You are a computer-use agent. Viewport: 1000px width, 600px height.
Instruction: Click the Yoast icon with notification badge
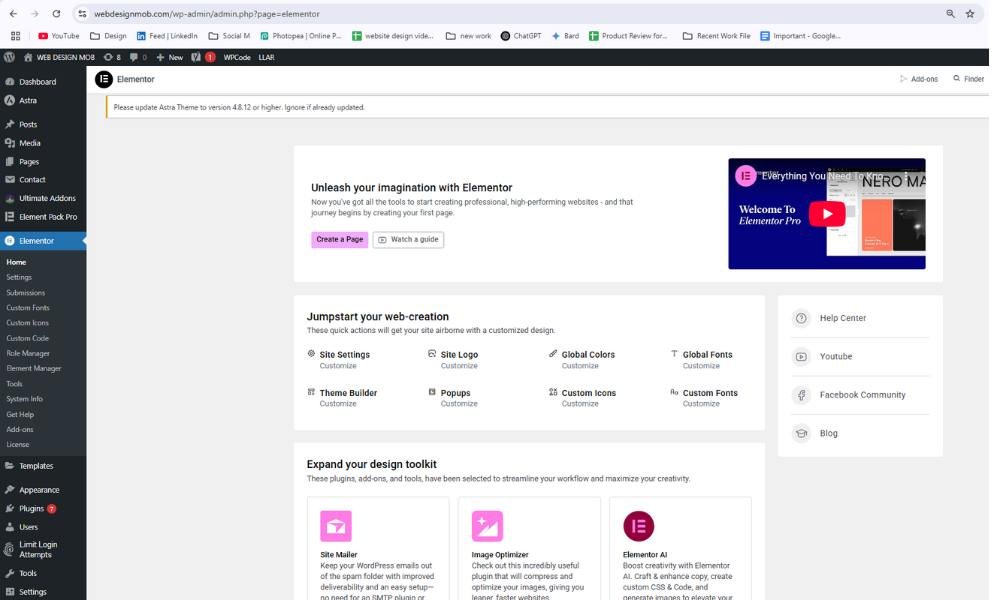click(x=203, y=57)
